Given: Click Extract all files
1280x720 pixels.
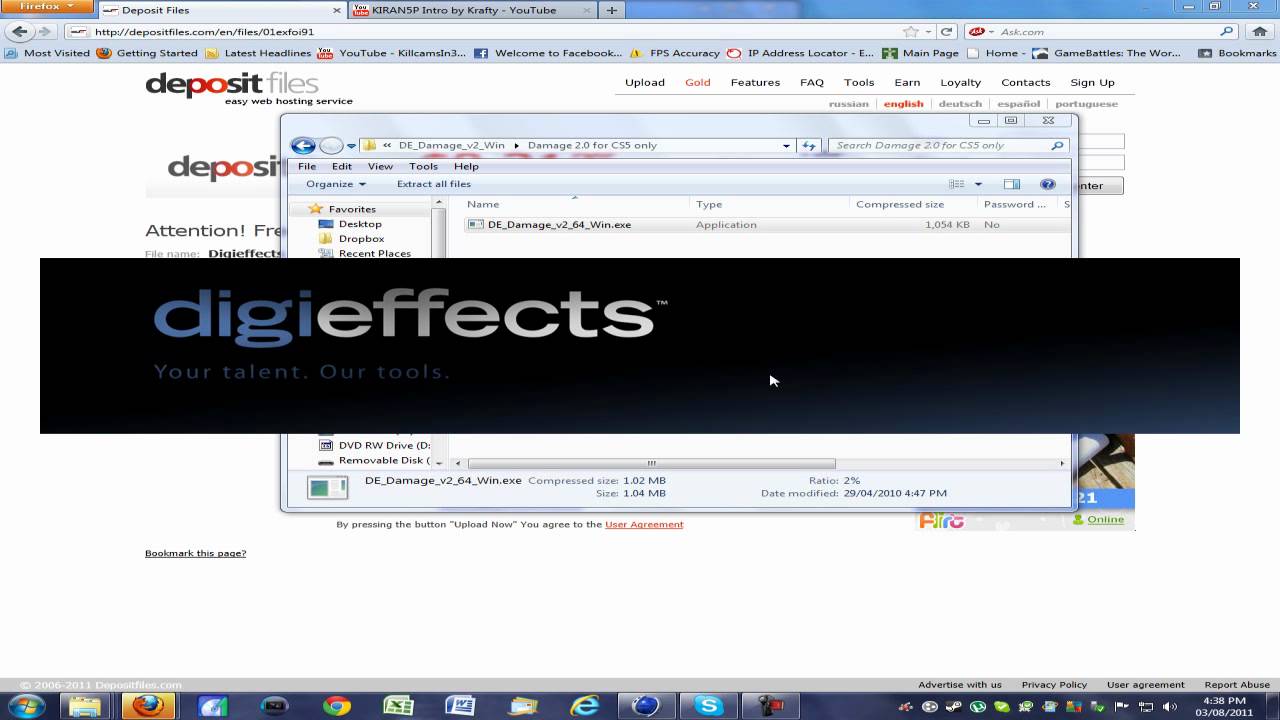Looking at the screenshot, I should 434,184.
